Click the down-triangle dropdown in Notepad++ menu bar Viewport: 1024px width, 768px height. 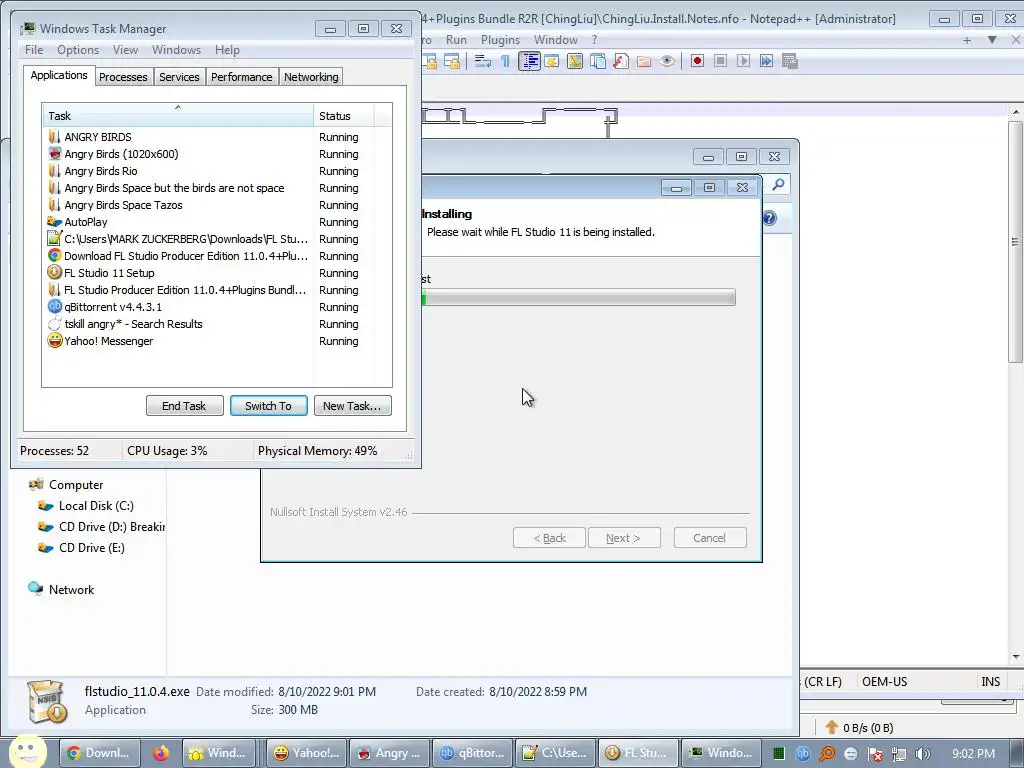992,40
